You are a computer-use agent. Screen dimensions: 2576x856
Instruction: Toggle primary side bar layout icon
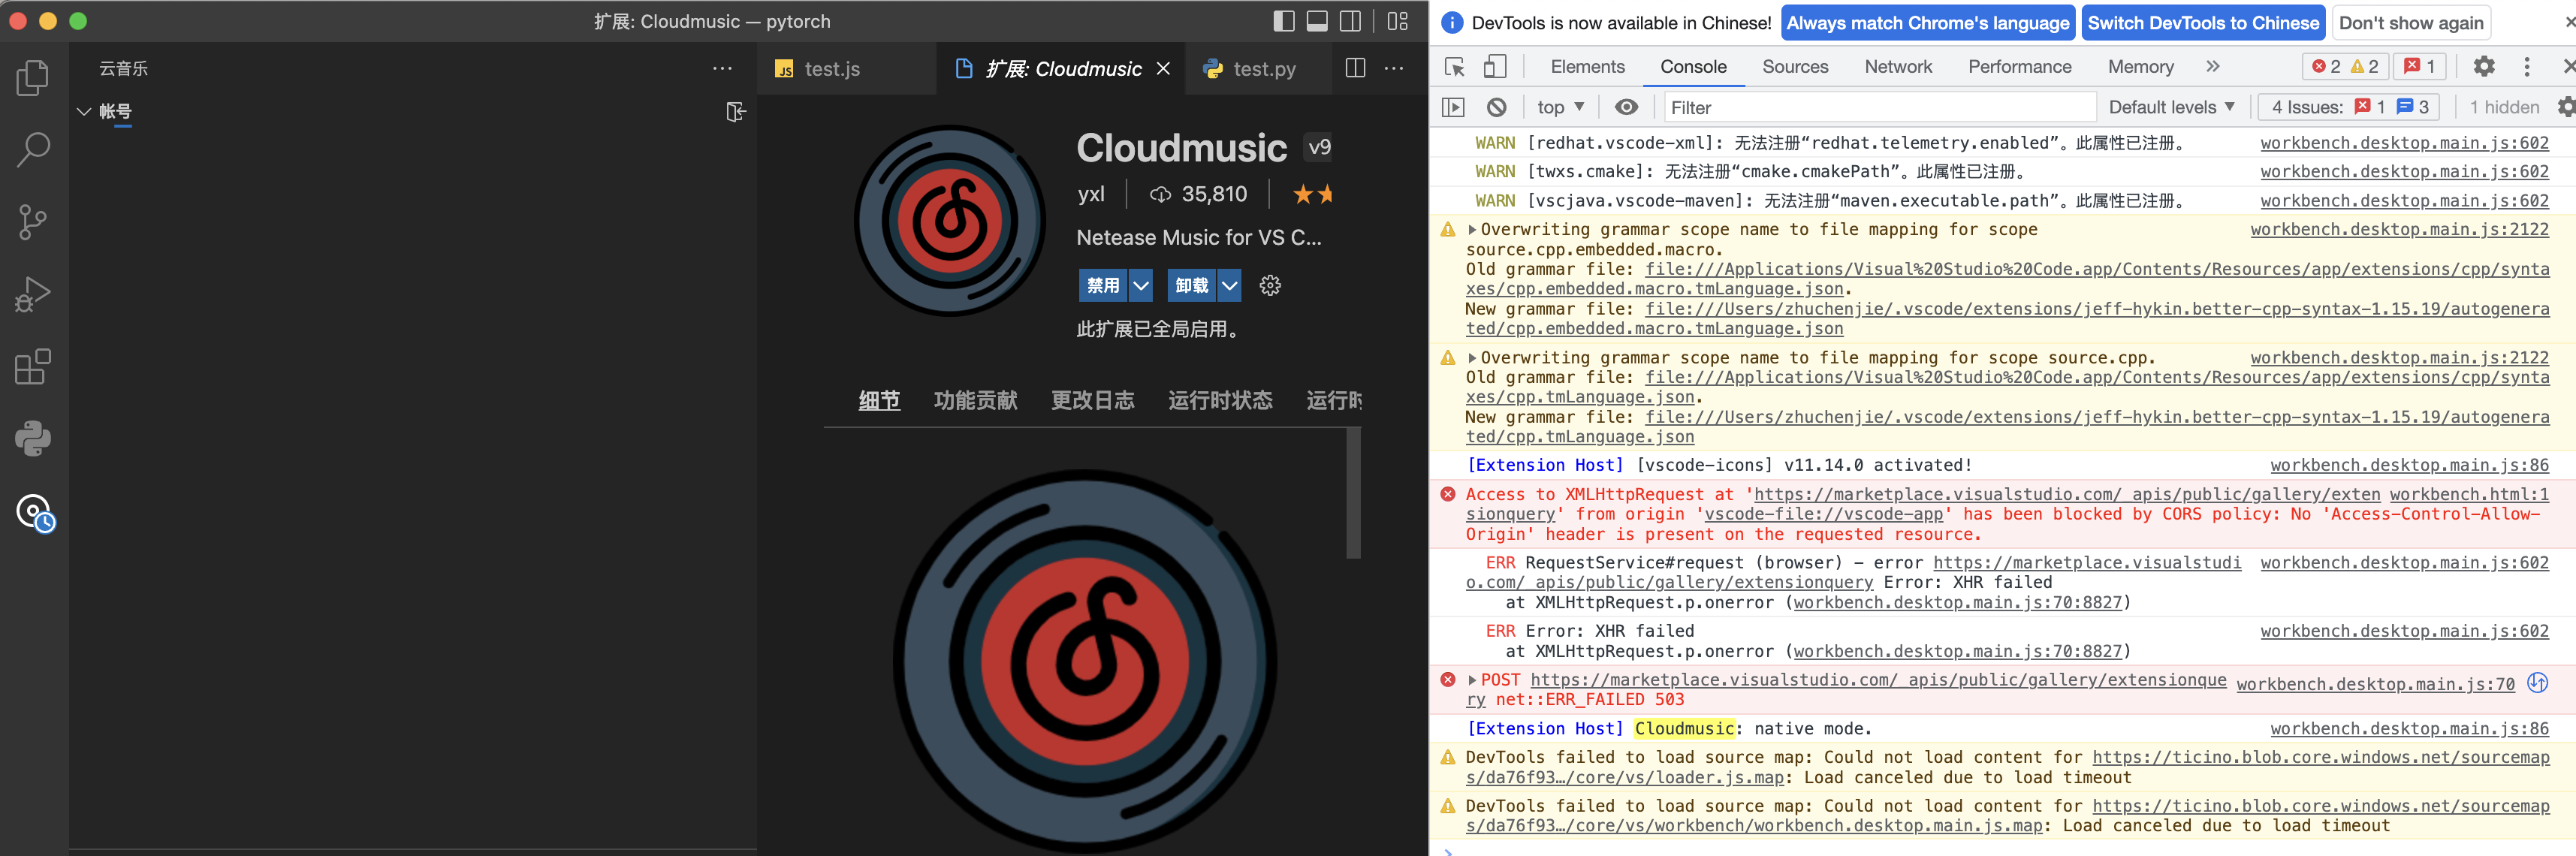[1284, 21]
